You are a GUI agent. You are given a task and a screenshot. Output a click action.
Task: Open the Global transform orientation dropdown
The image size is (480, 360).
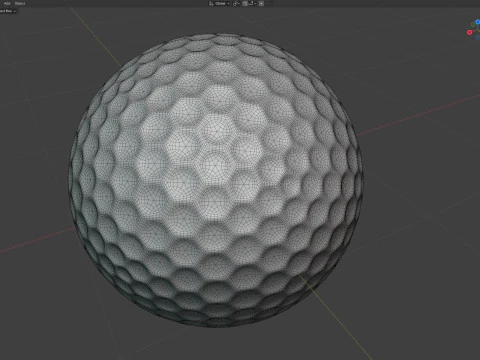pyautogui.click(x=219, y=3)
